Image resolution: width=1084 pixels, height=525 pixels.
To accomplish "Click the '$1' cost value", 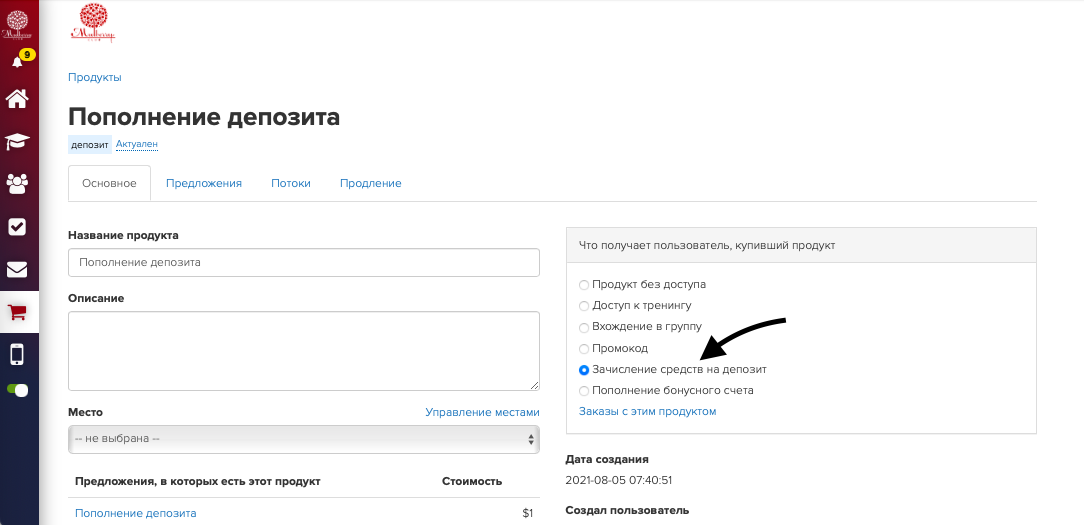I will pos(527,513).
